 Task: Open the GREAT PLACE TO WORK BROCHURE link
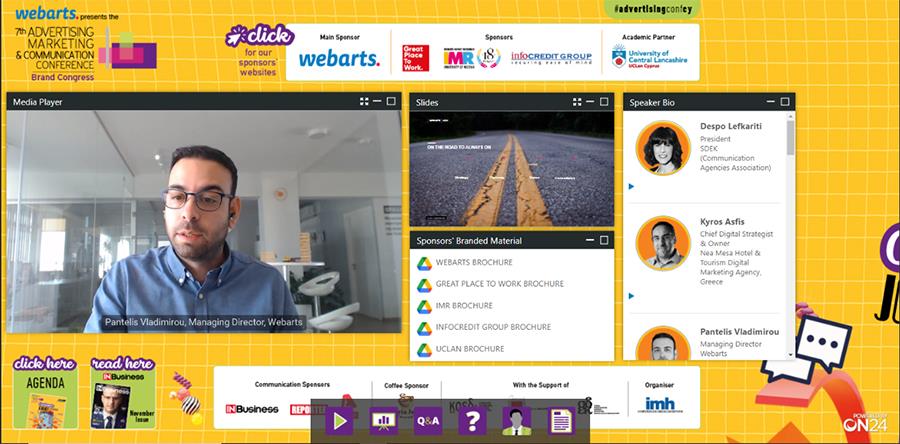coord(499,283)
